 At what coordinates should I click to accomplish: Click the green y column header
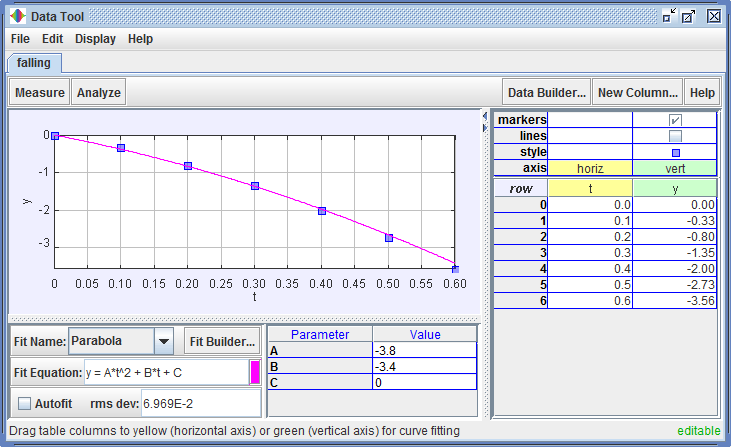675,188
